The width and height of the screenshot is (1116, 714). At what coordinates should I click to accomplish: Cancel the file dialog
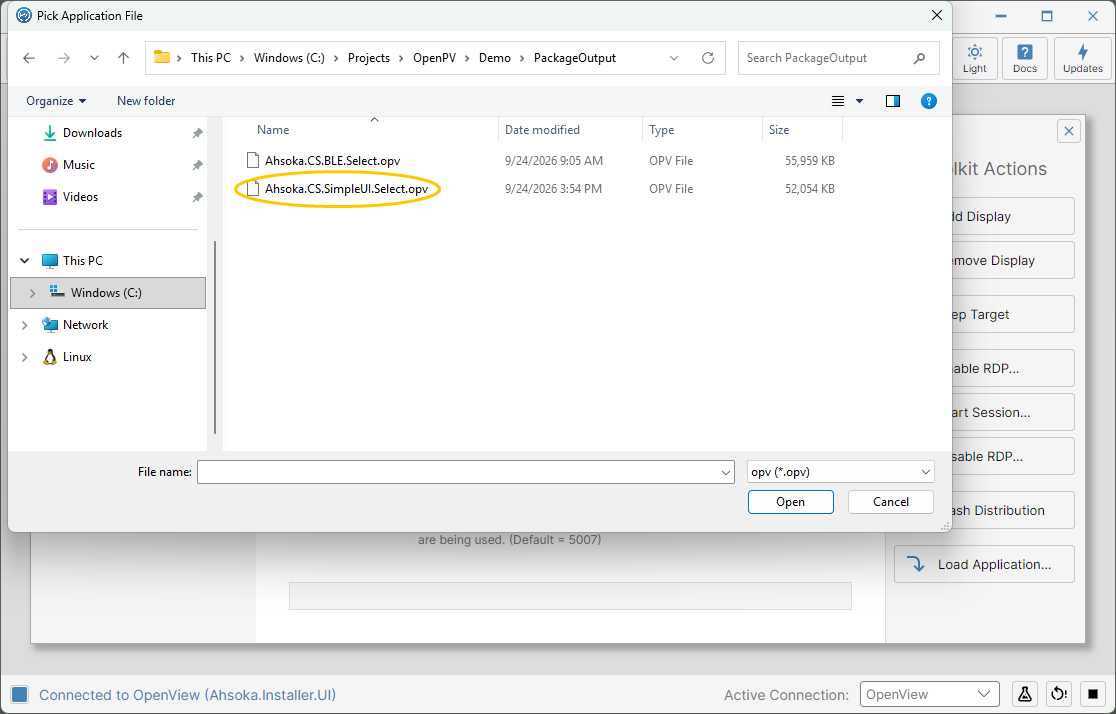pos(890,502)
